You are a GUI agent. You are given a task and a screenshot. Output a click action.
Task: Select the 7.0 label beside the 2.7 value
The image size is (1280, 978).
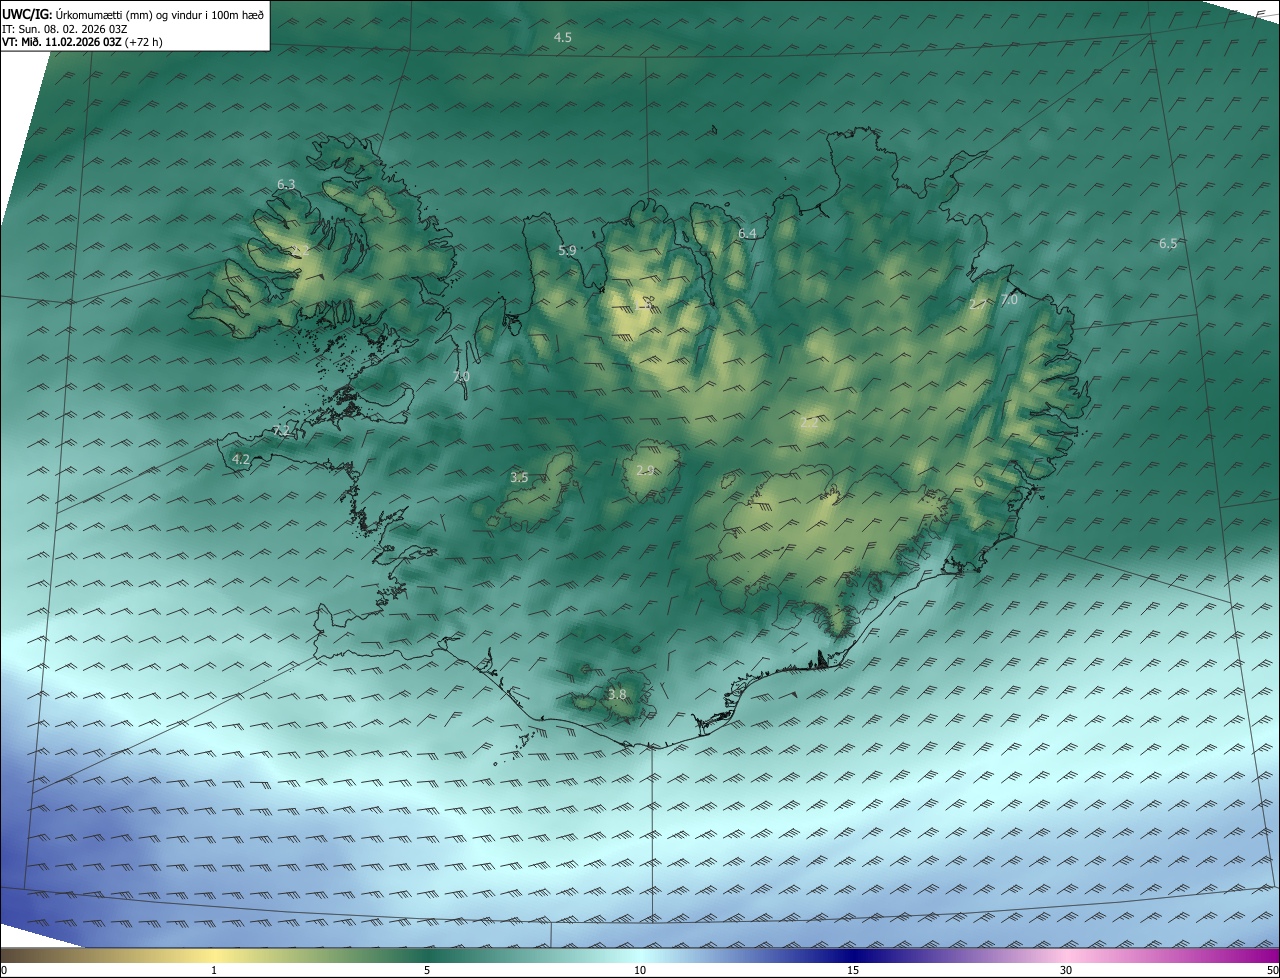point(1009,299)
